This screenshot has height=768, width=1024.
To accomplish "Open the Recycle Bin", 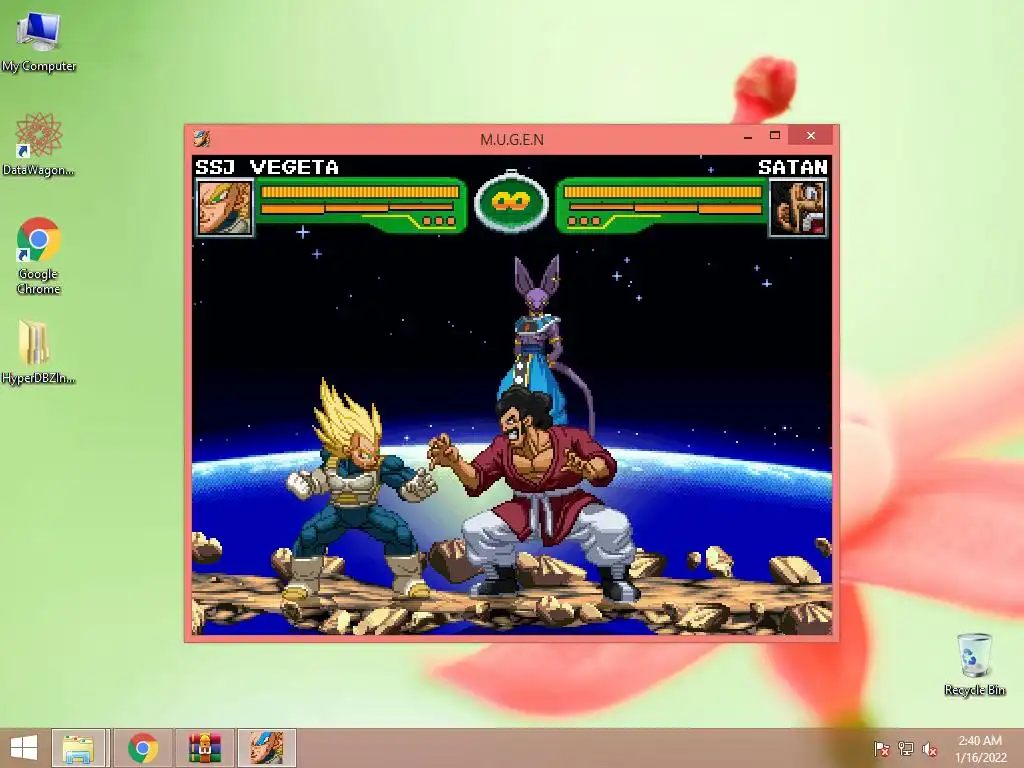I will (x=974, y=663).
